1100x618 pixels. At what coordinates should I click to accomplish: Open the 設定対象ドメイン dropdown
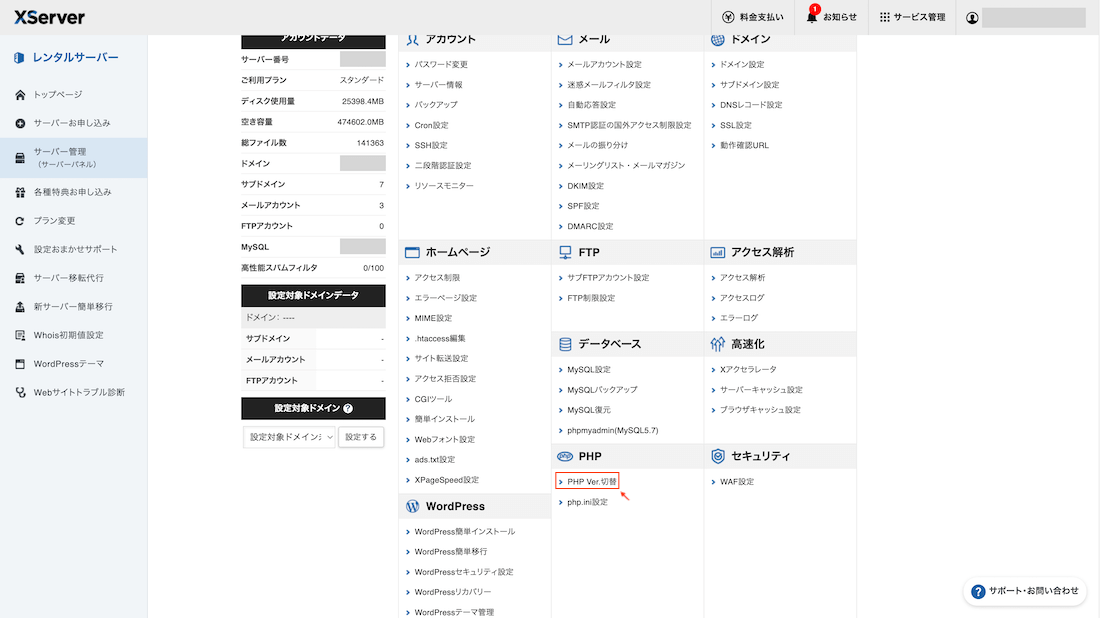pos(289,437)
